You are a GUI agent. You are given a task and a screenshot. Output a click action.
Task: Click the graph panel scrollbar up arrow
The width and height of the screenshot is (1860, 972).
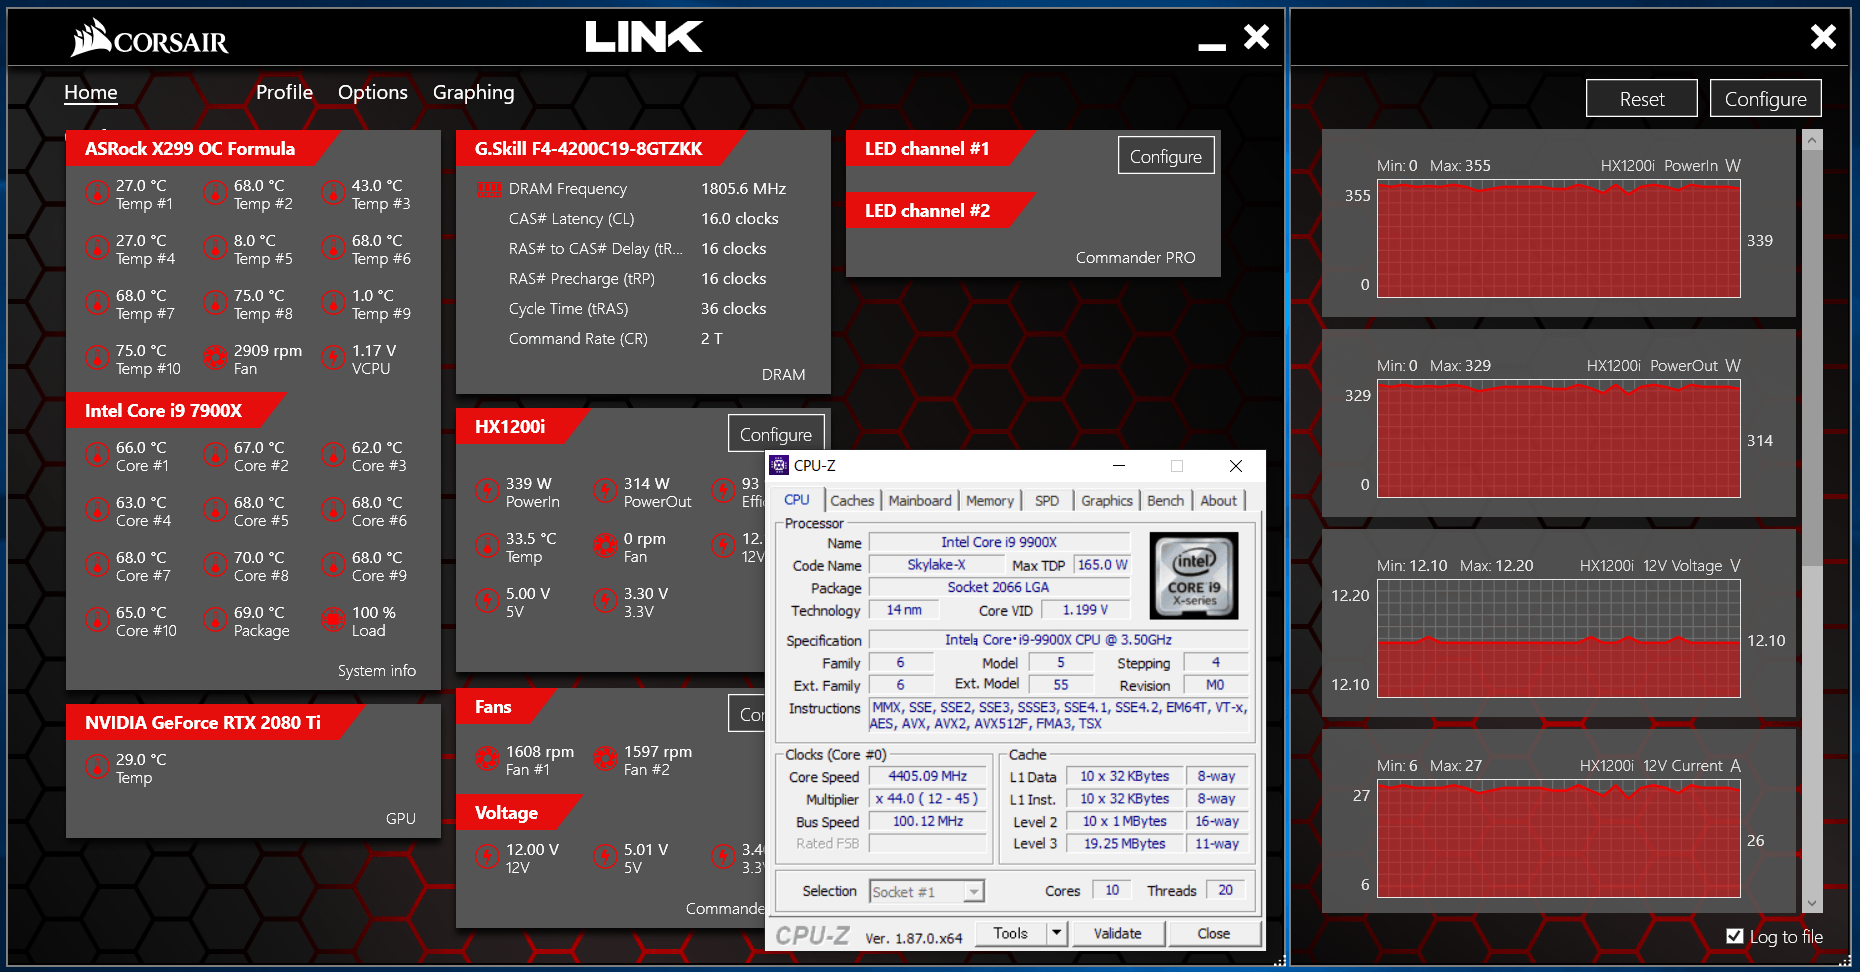(x=1812, y=140)
